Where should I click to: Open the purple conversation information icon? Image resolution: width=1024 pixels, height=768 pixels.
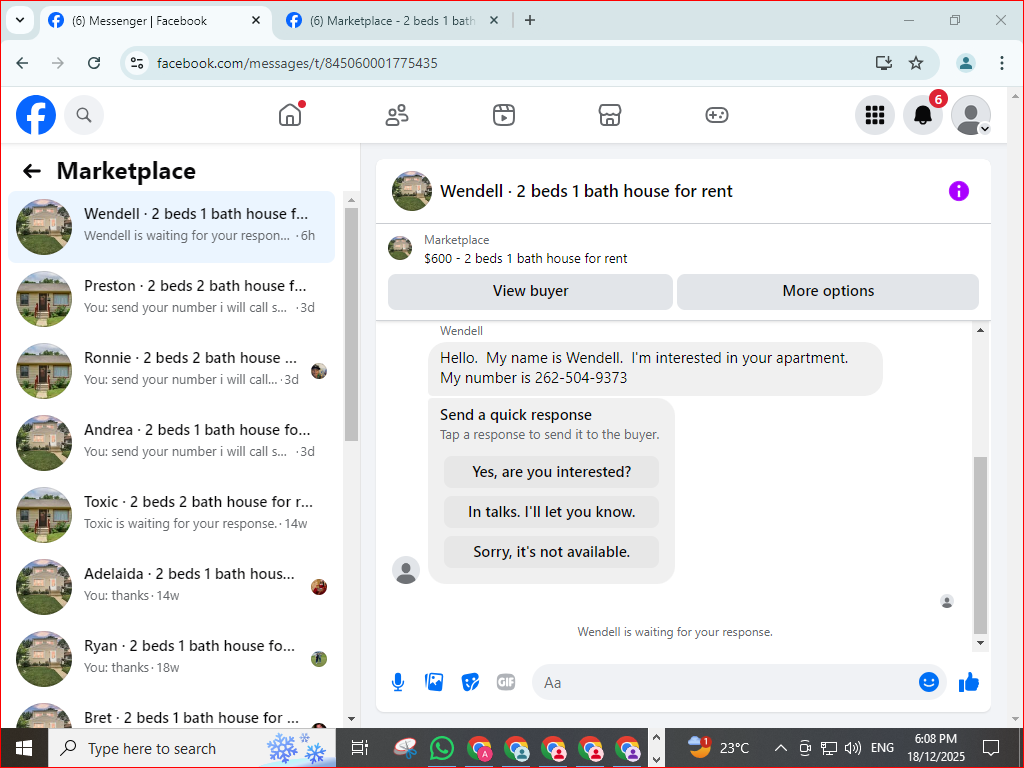pyautogui.click(x=959, y=191)
